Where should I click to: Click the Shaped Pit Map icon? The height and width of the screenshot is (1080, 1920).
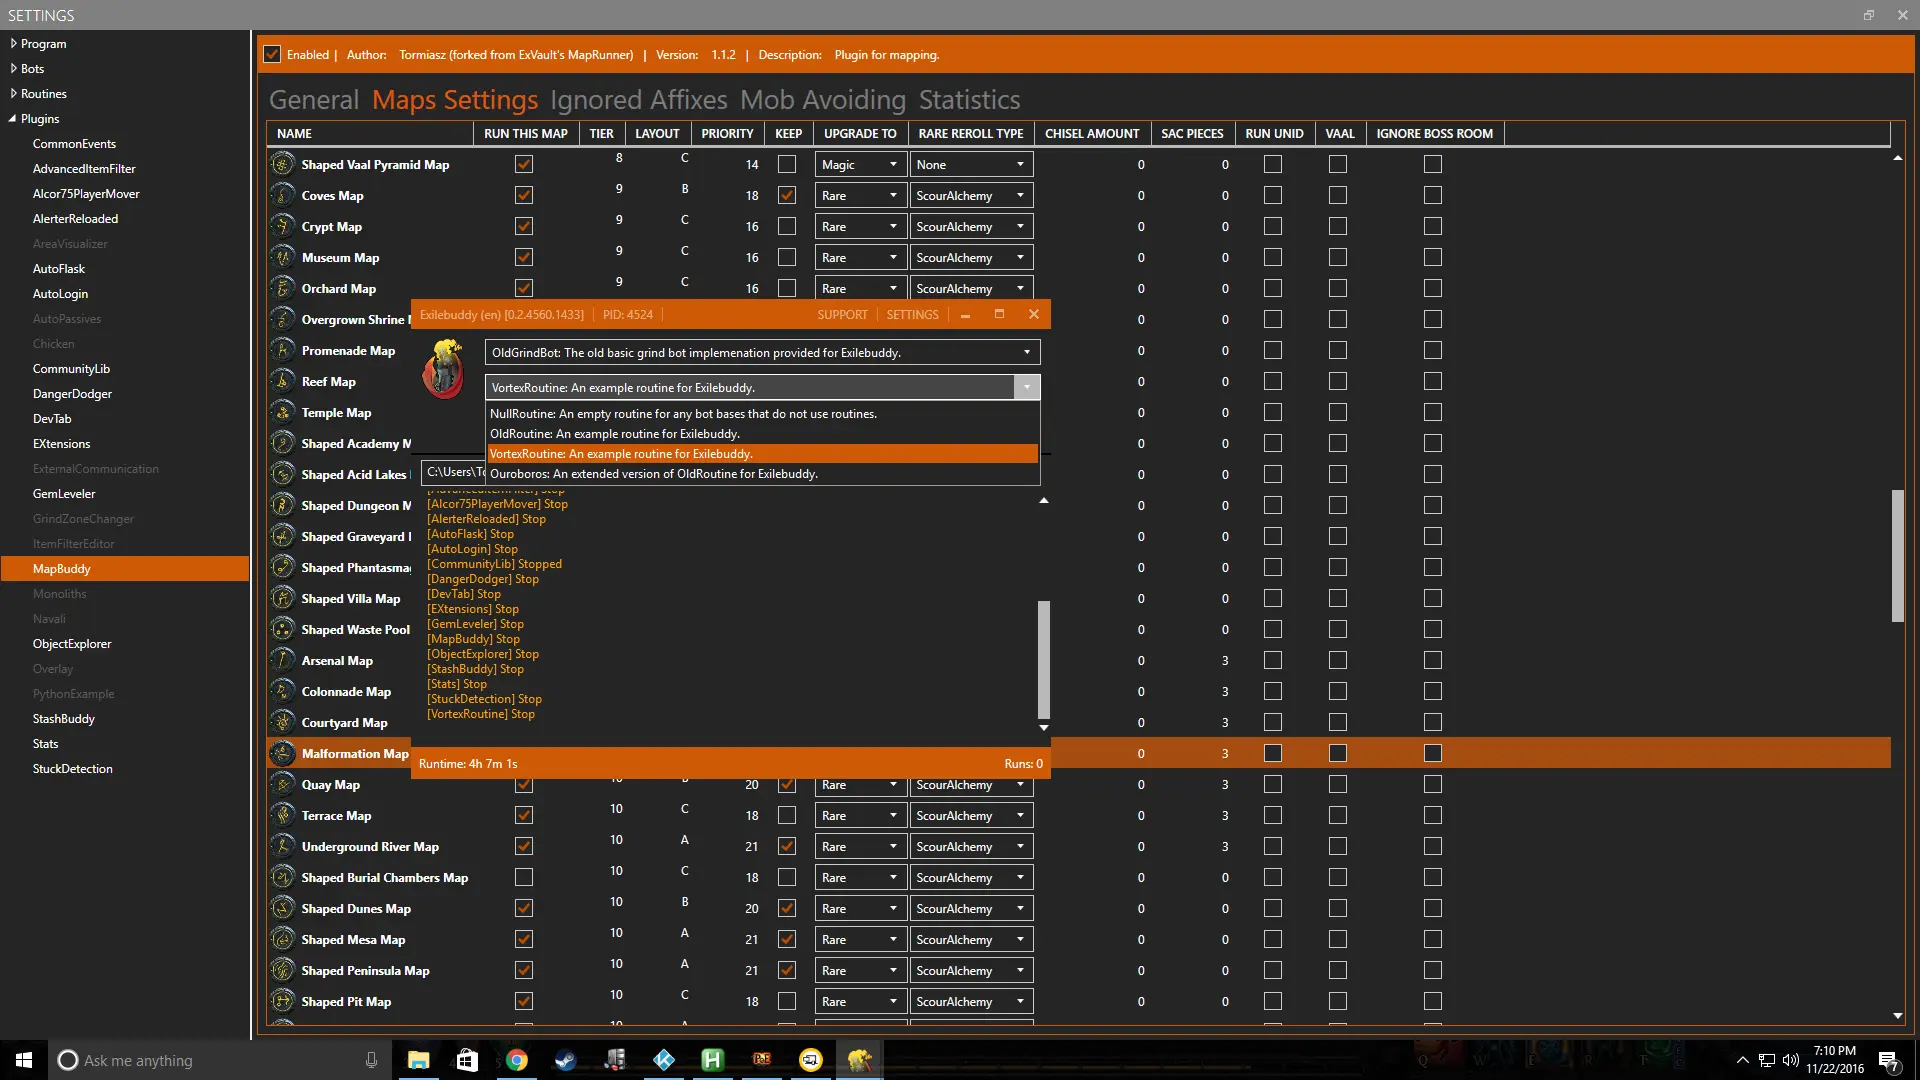[283, 1001]
